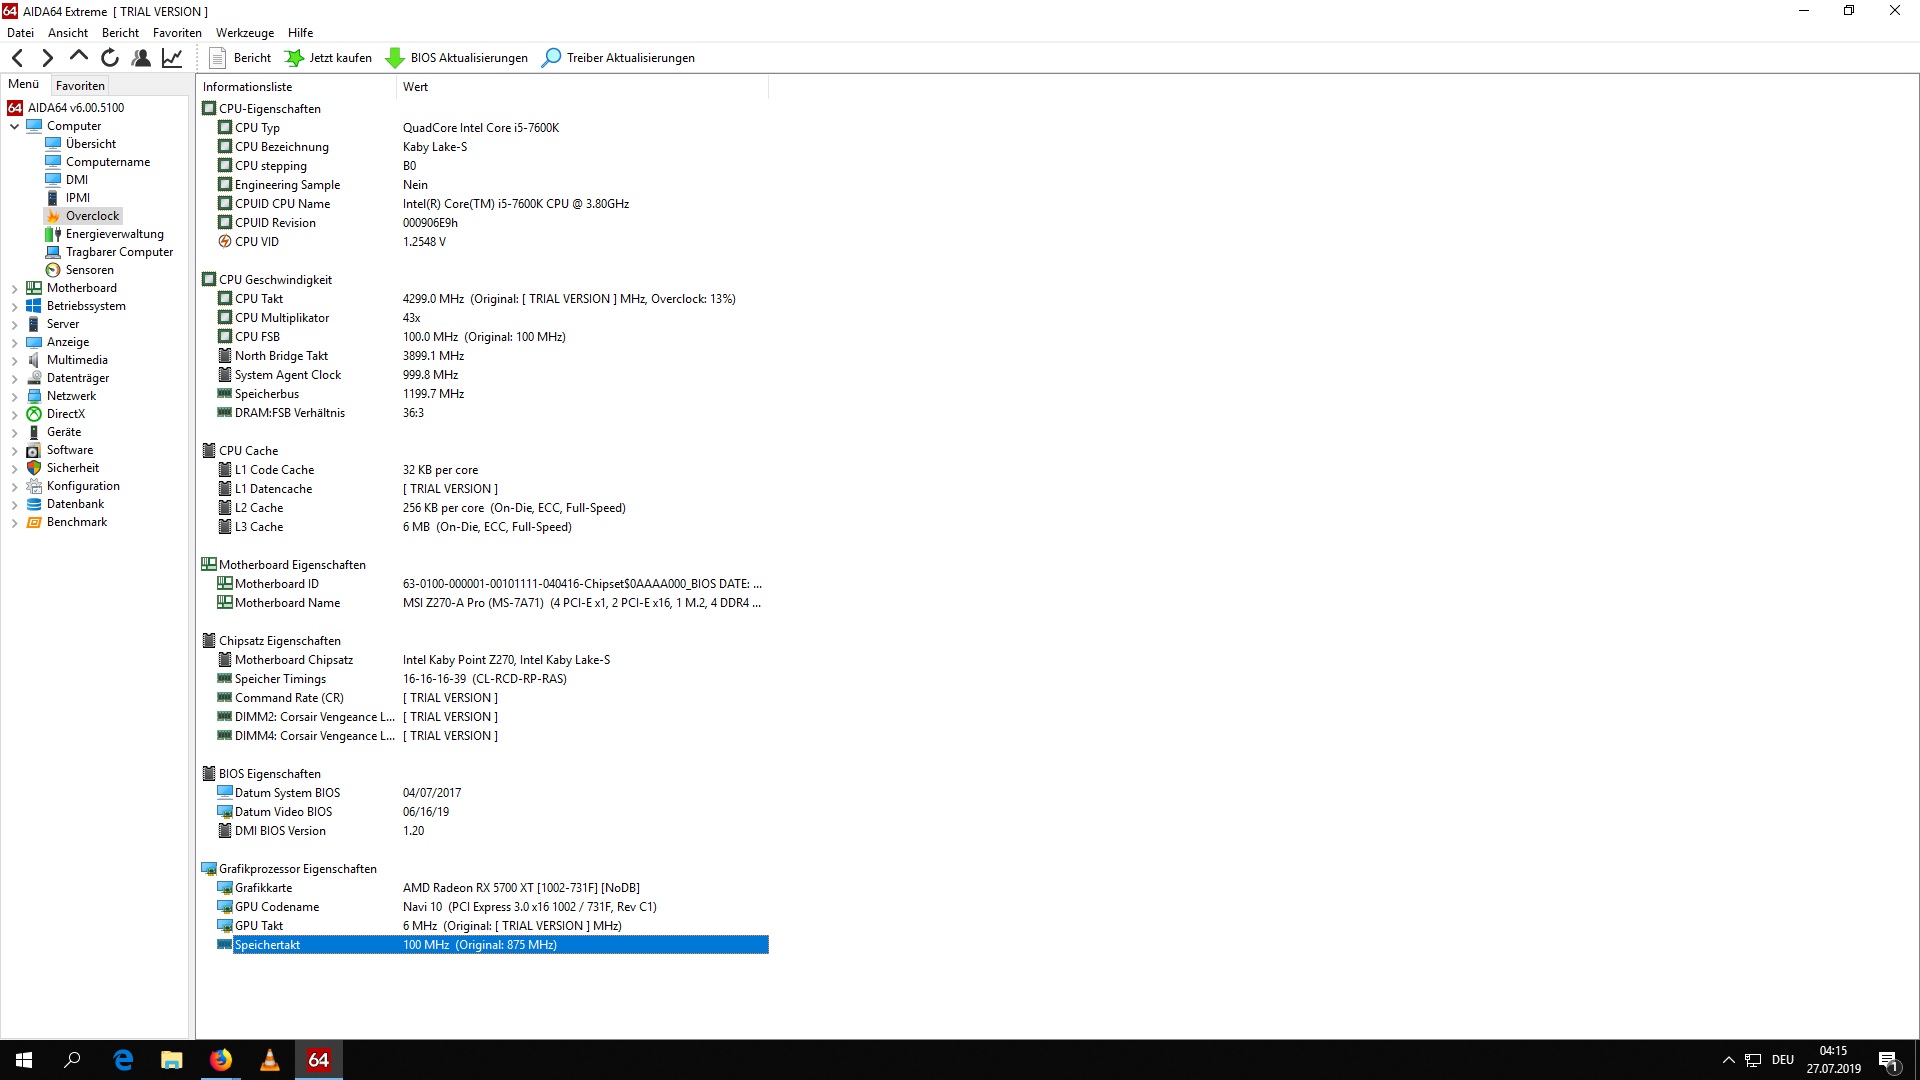Viewport: 1920px width, 1080px height.
Task: Open VLC media player from taskbar
Action: coord(270,1060)
